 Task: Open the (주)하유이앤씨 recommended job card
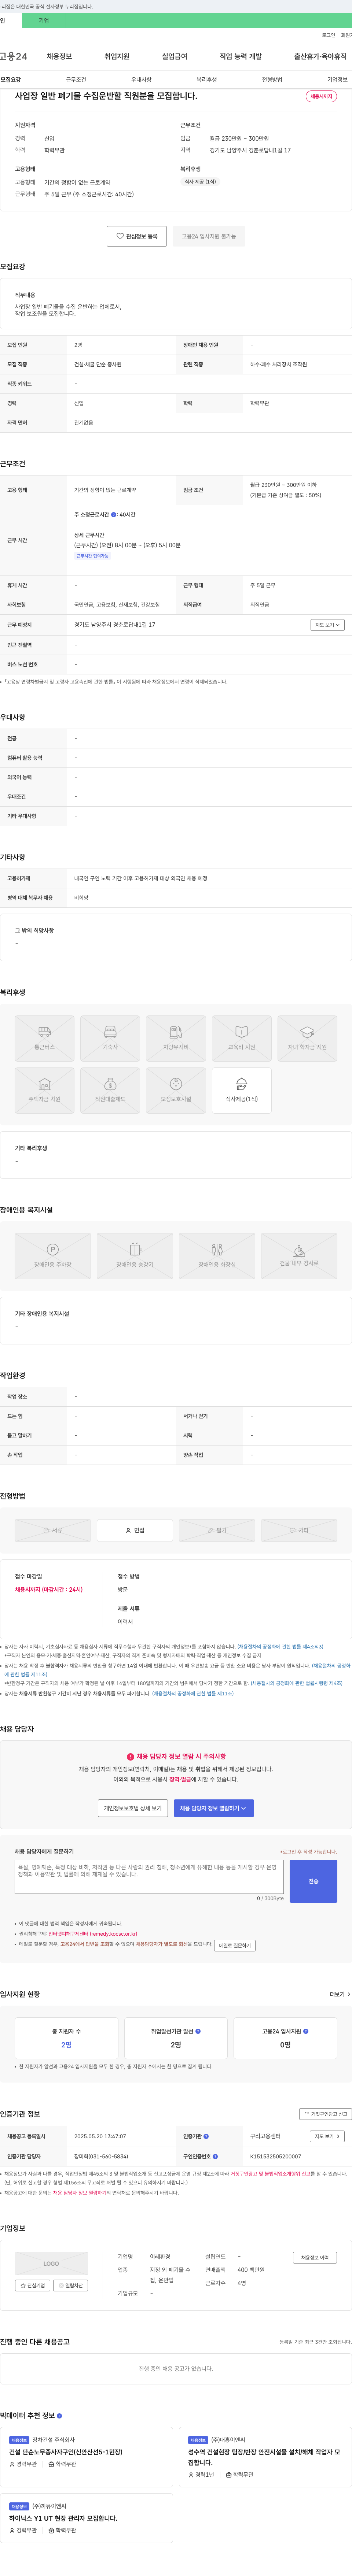pyautogui.click(x=87, y=2518)
